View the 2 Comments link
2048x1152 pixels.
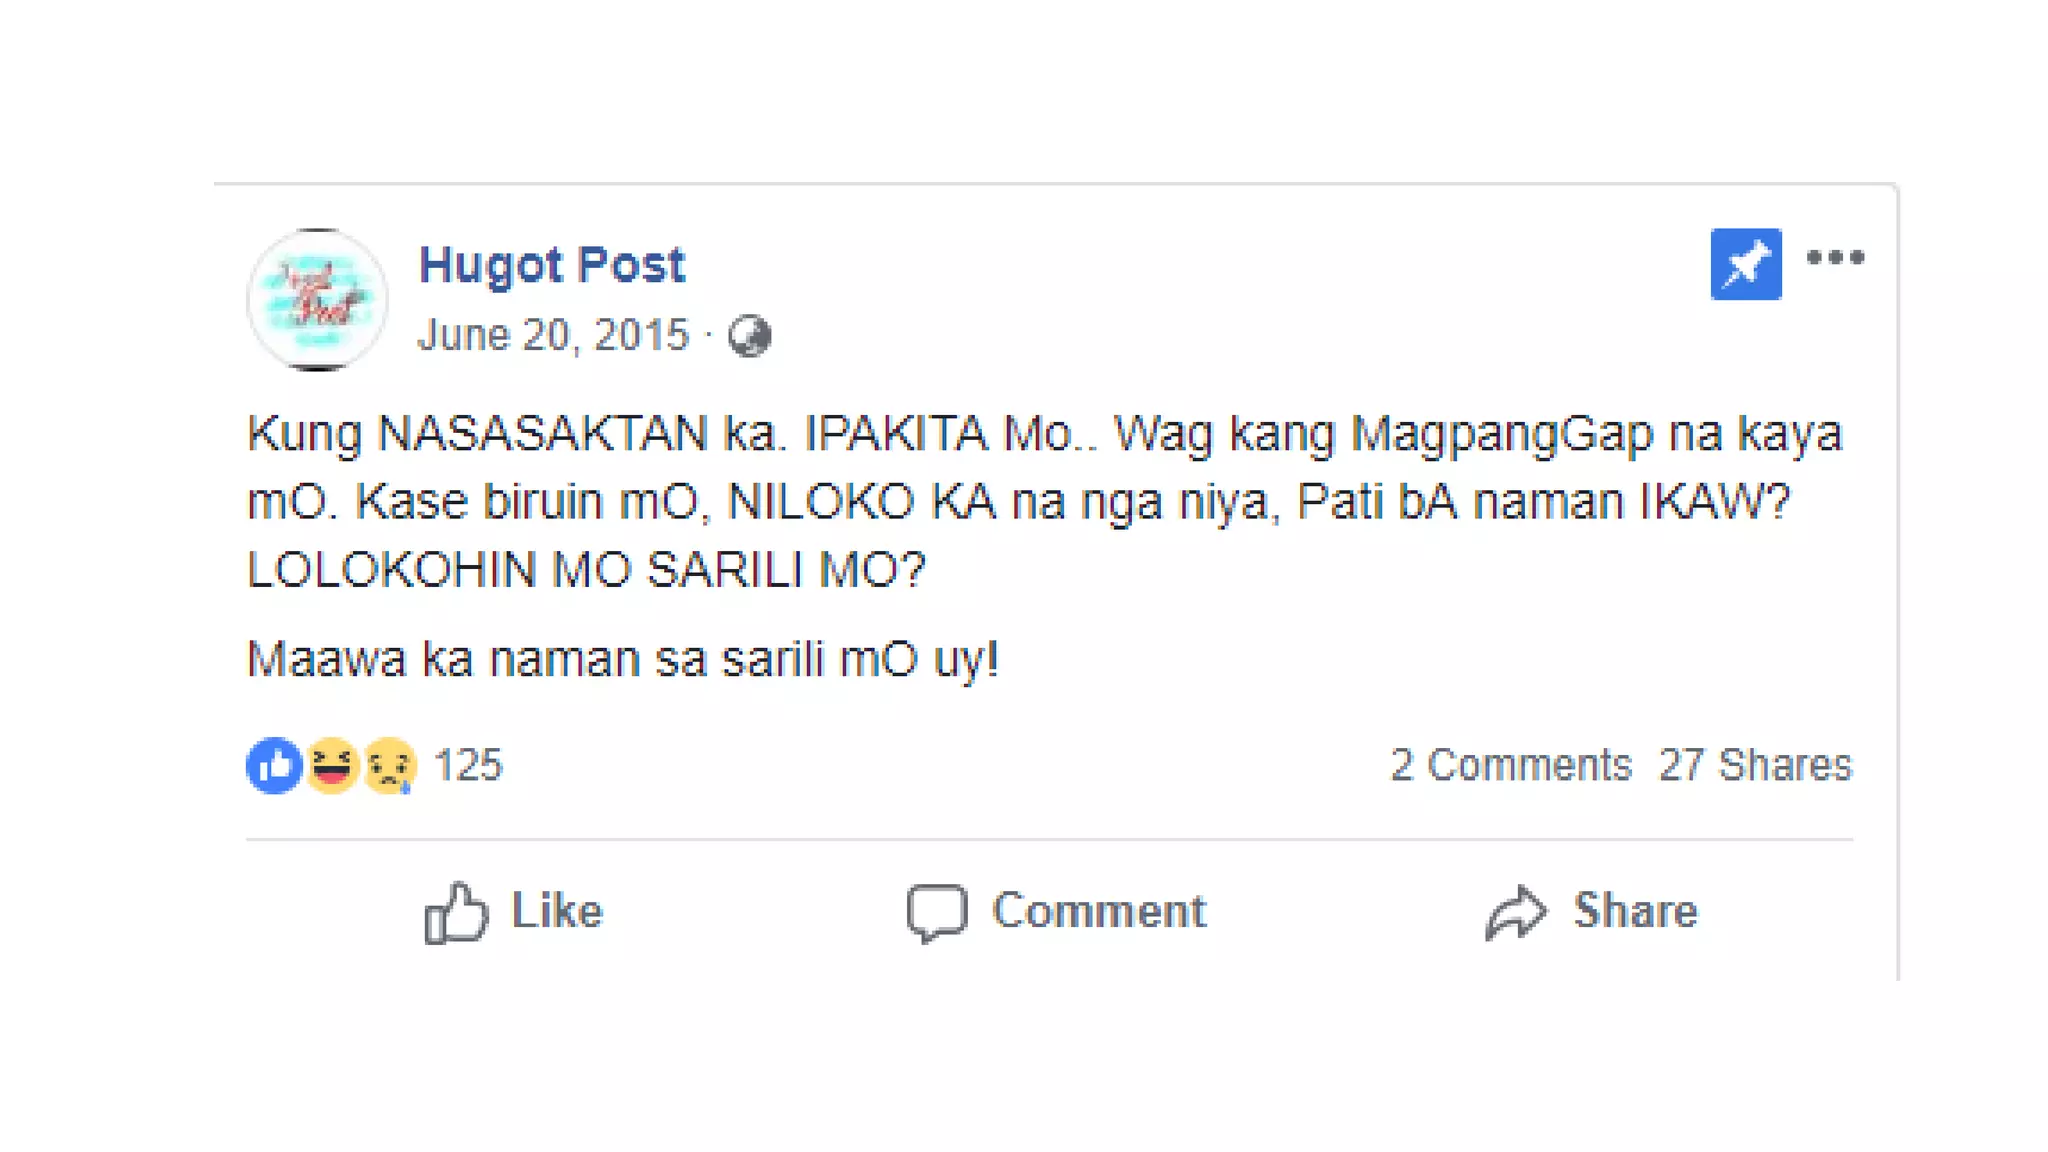[1511, 766]
